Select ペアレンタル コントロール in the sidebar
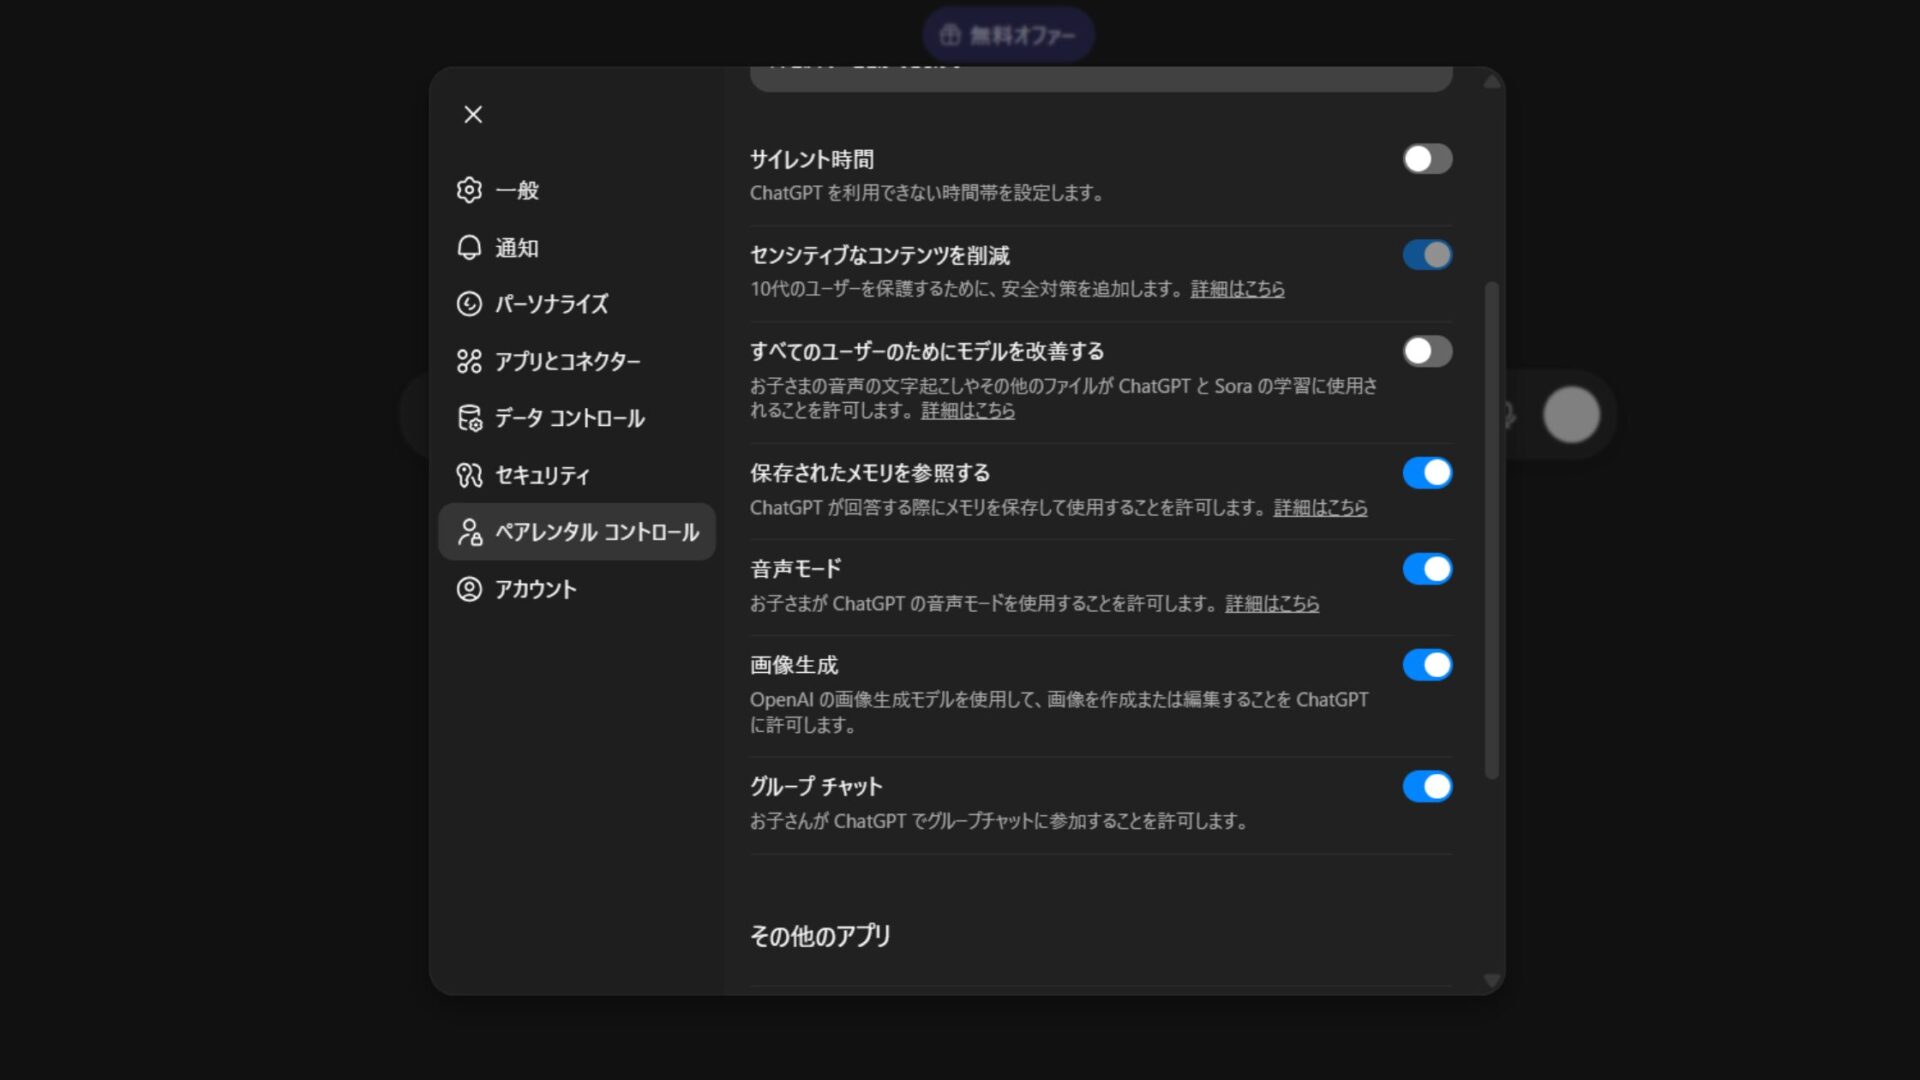Image resolution: width=1920 pixels, height=1080 pixels. click(x=576, y=532)
